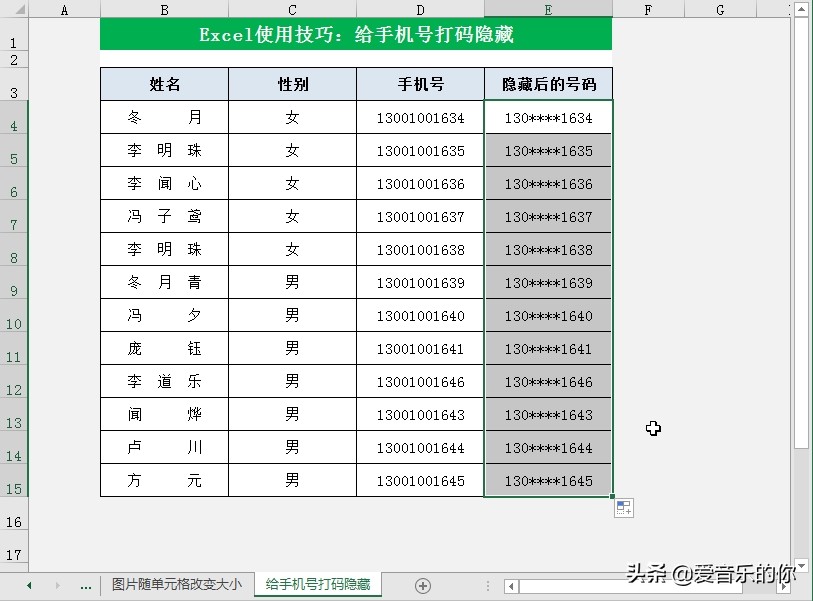The height and width of the screenshot is (601, 813).
Task: Select column B header
Action: [x=163, y=8]
